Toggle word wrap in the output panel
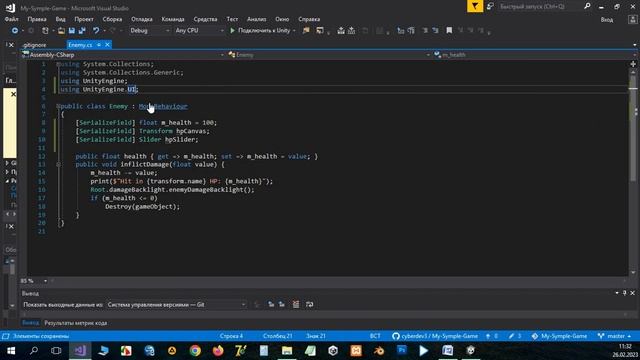This screenshot has height=360, width=640. tap(310, 304)
